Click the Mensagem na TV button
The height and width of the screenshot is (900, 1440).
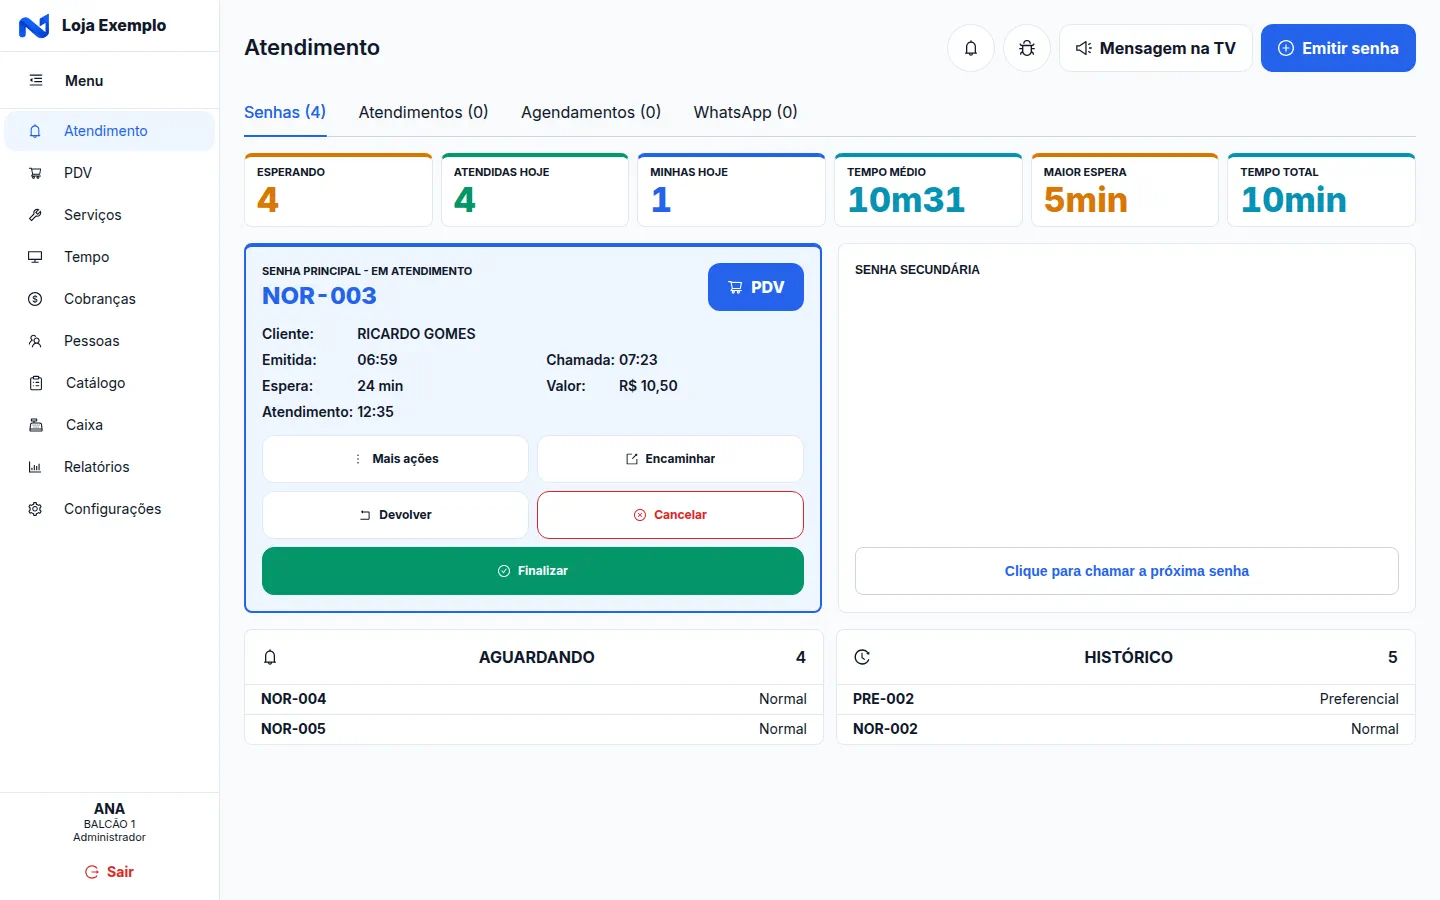click(x=1155, y=48)
